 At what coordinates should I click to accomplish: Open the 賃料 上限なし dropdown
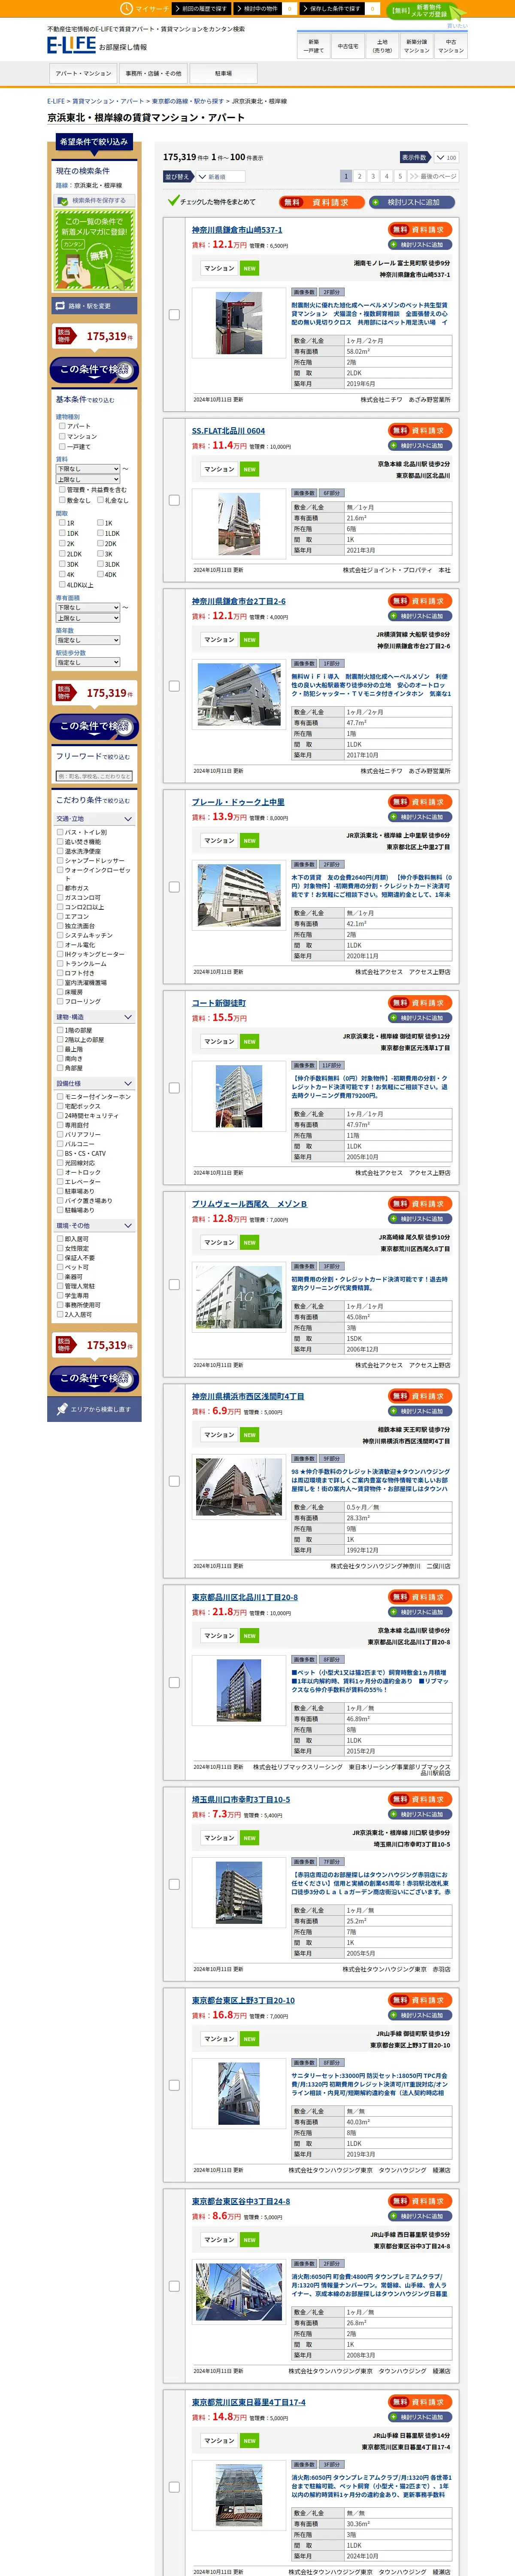(x=88, y=479)
